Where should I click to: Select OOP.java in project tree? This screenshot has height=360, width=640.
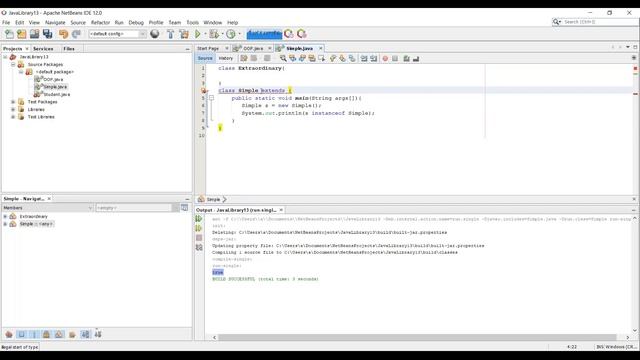click(x=53, y=80)
